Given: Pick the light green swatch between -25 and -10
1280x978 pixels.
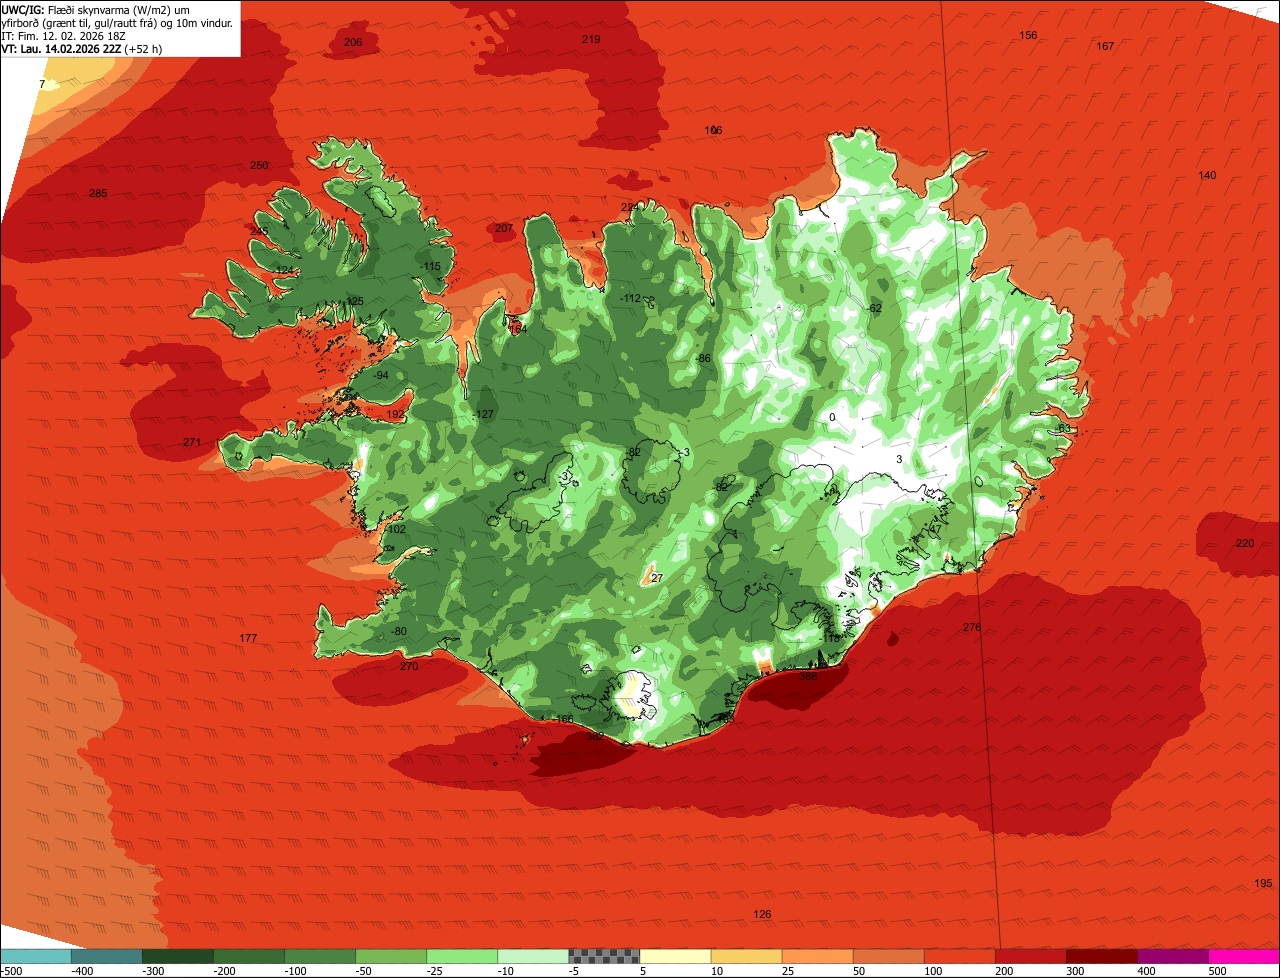Looking at the screenshot, I should tap(462, 955).
